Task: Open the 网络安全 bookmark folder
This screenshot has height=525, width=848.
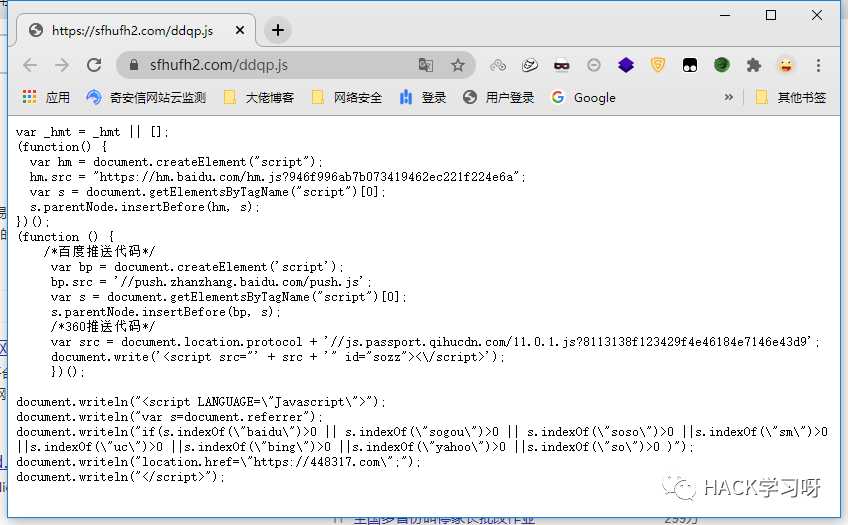Action: pyautogui.click(x=347, y=97)
